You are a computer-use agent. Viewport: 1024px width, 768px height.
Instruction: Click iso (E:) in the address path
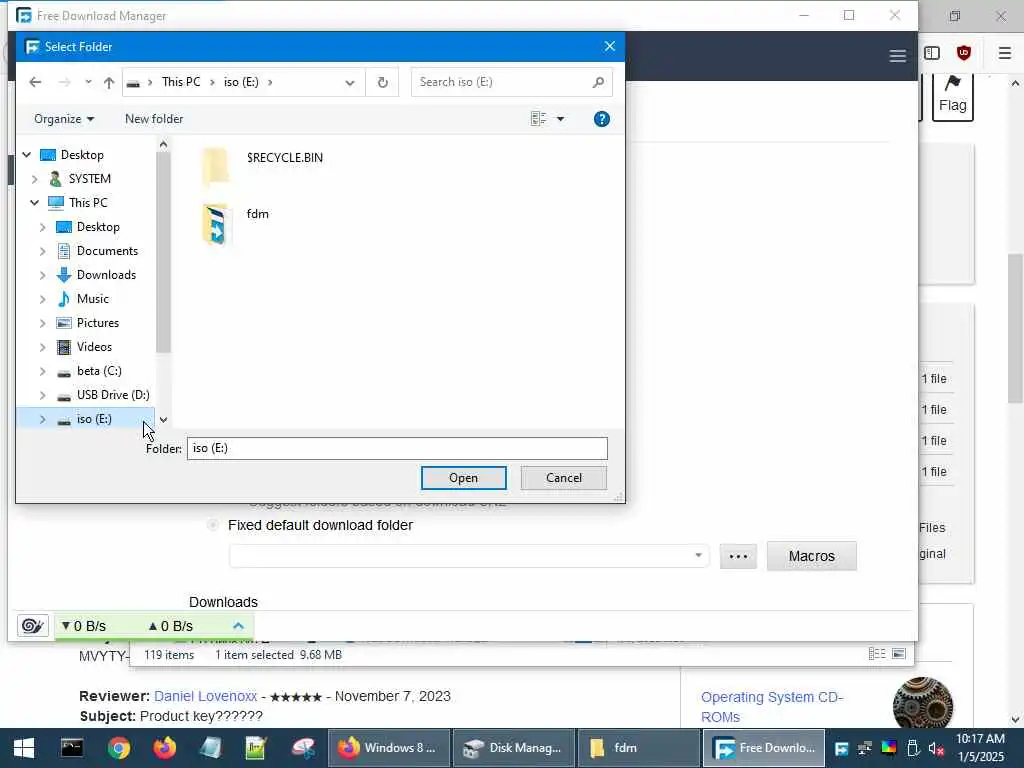tap(241, 82)
